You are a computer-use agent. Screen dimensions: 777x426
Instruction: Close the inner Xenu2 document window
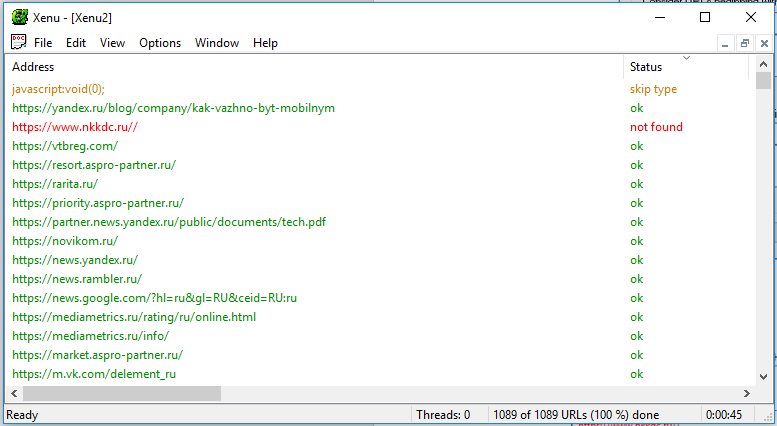tap(764, 44)
